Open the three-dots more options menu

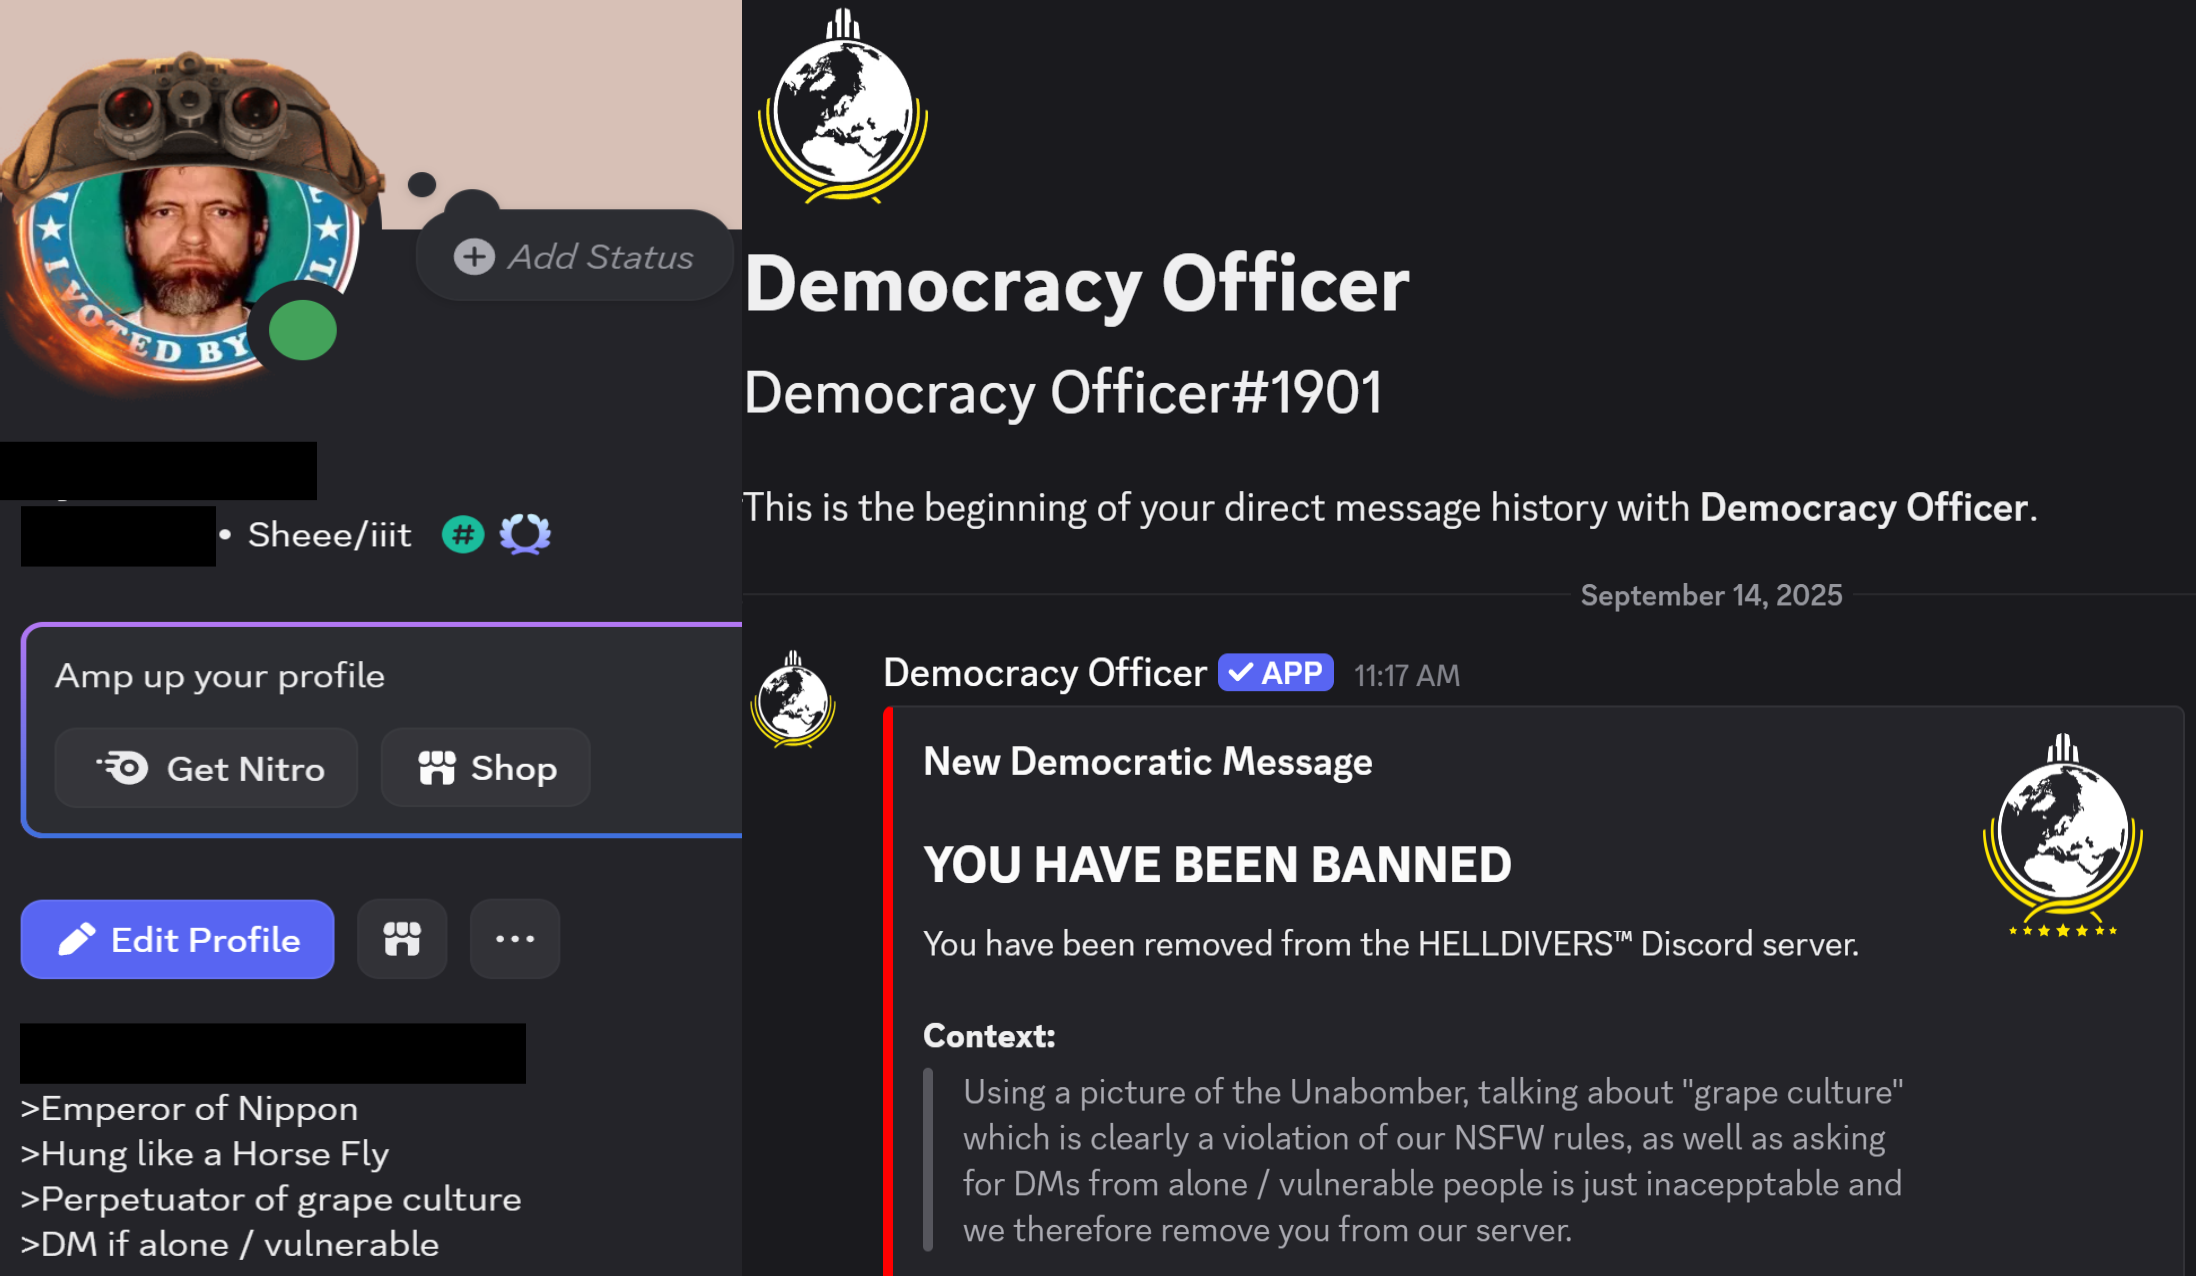click(x=515, y=939)
